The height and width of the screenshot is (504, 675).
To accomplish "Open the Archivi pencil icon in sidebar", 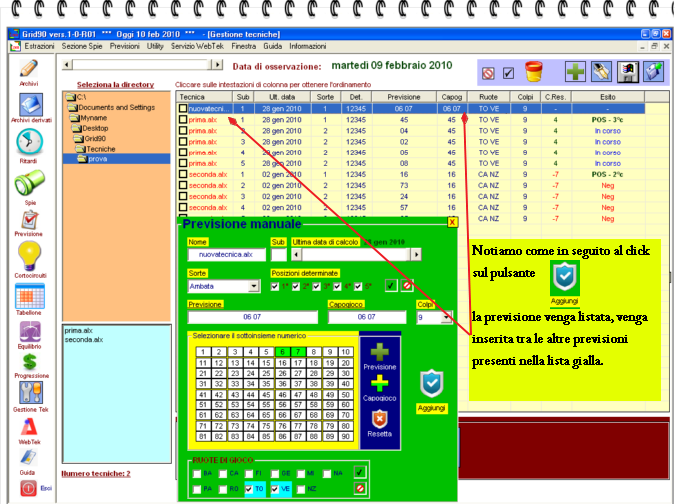I will (x=29, y=69).
